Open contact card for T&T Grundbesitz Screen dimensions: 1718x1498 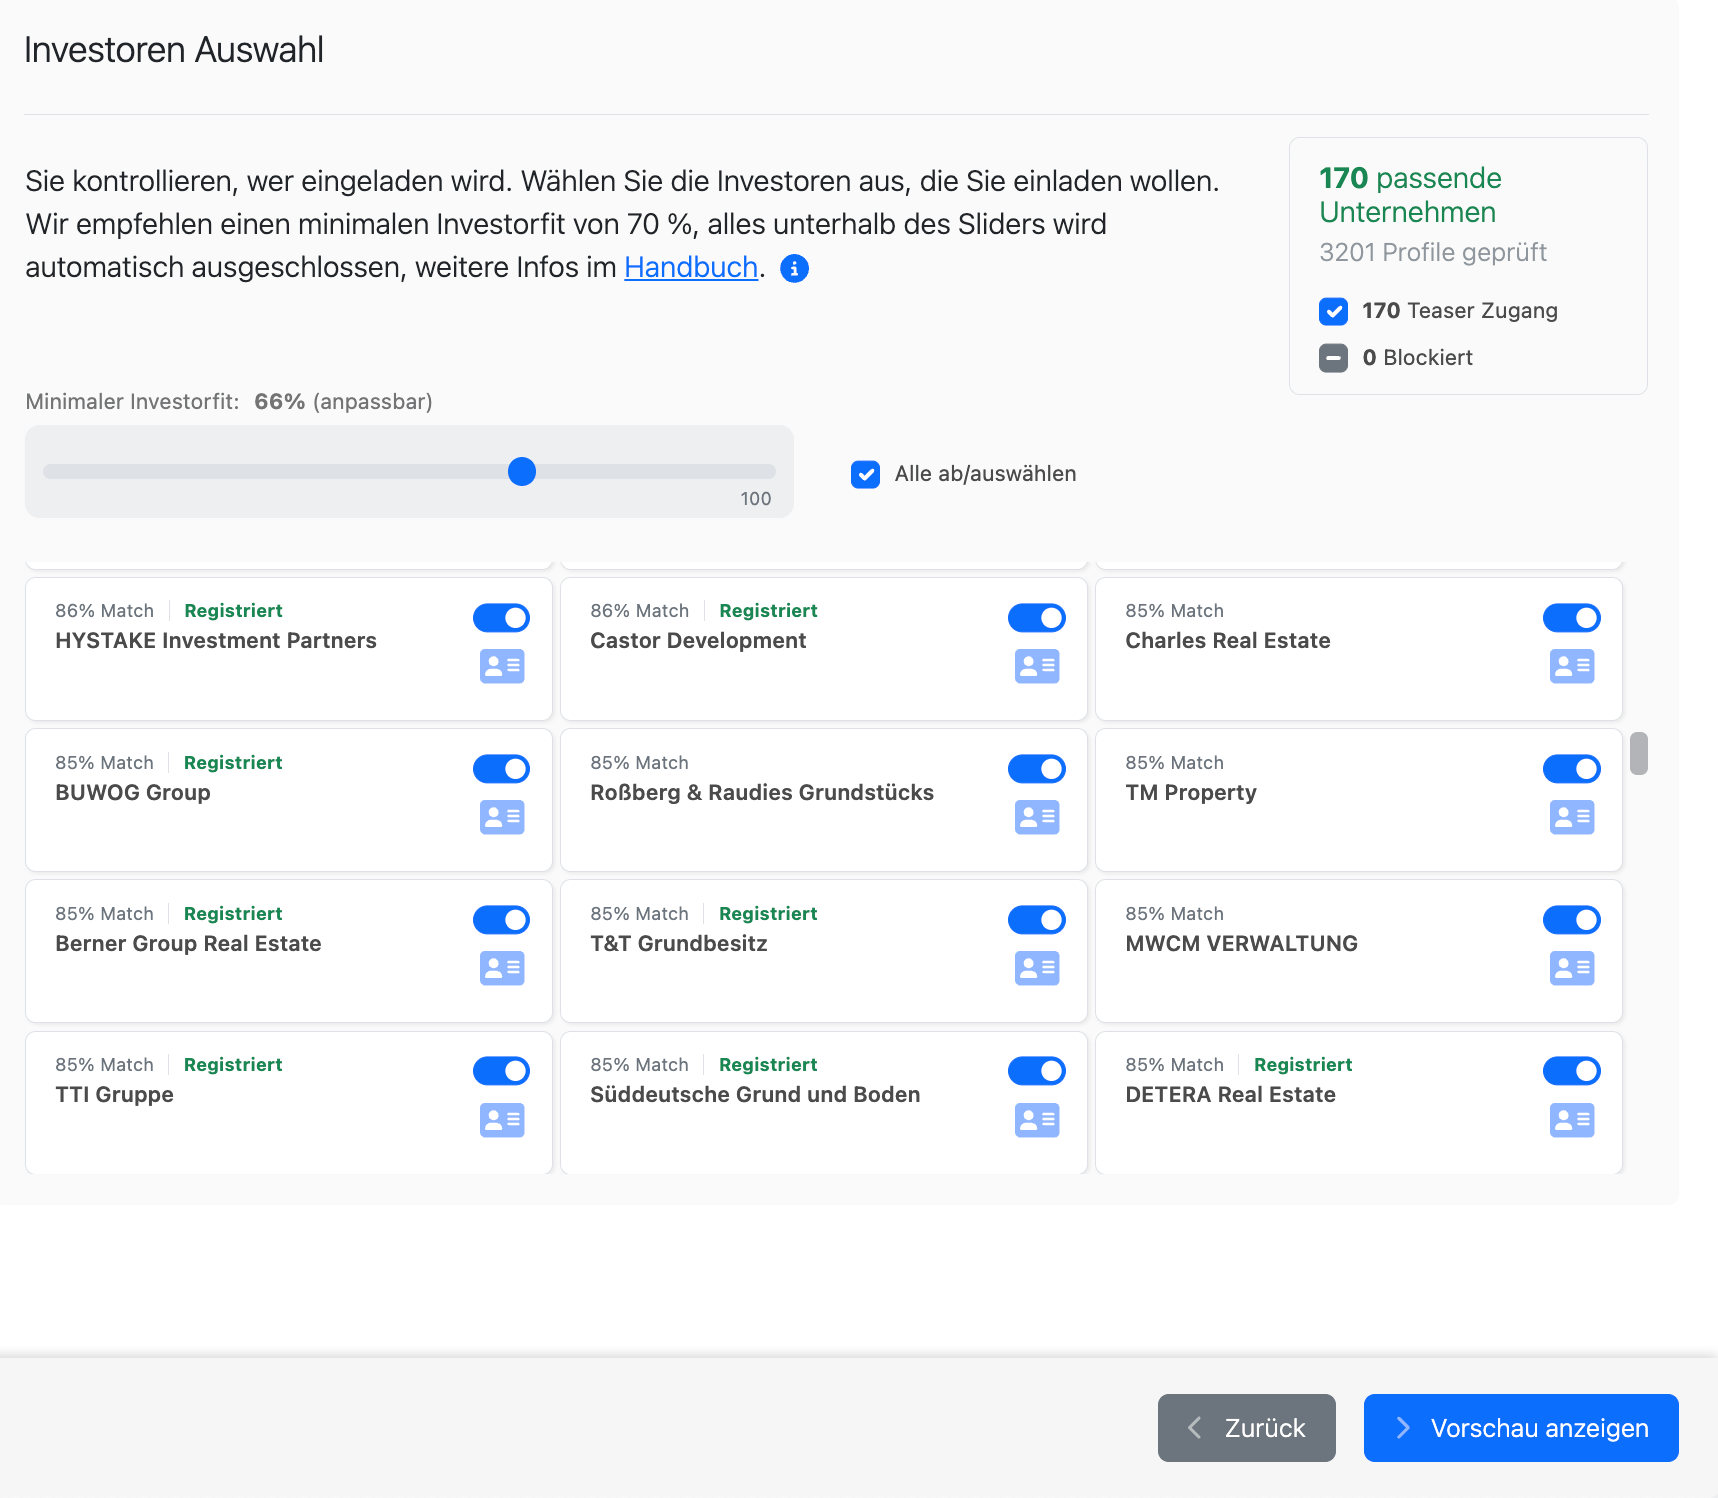click(x=1037, y=968)
